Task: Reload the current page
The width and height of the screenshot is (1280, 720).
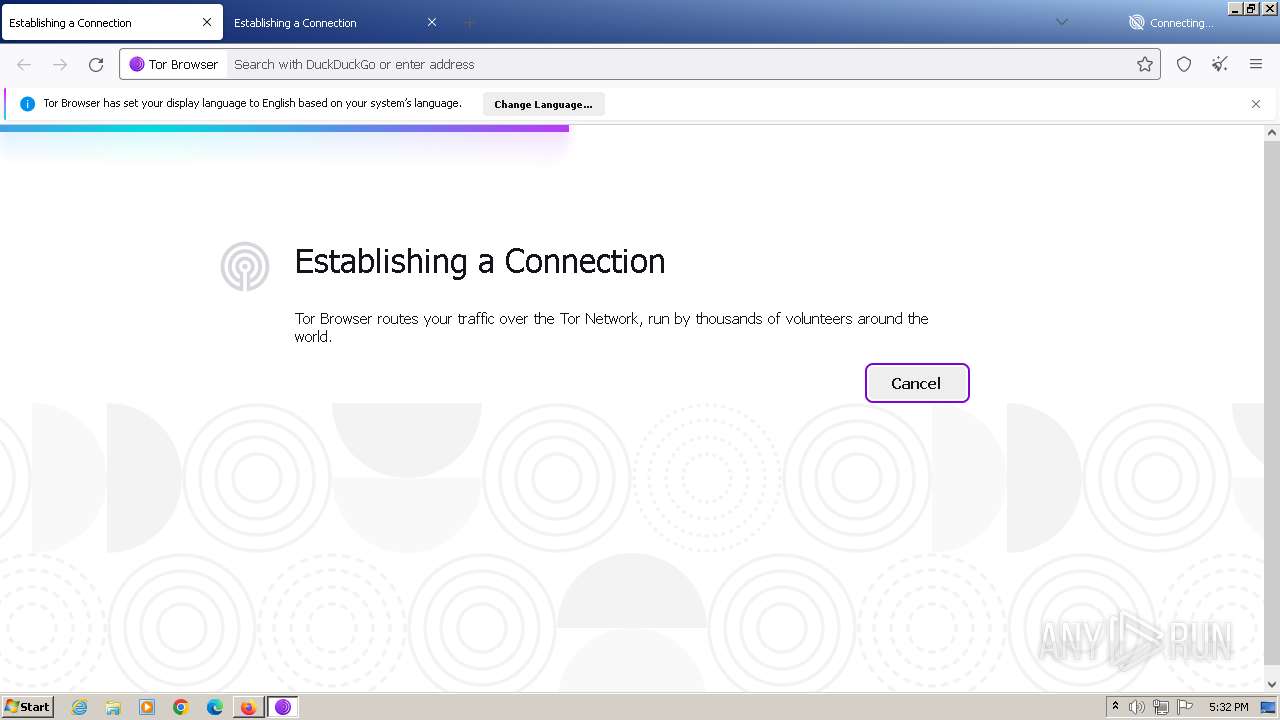Action: pyautogui.click(x=96, y=64)
